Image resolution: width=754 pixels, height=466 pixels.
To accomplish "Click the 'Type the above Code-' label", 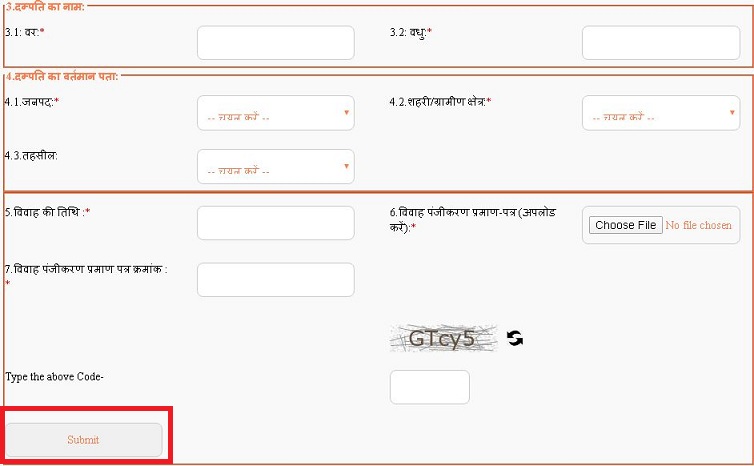I will (x=54, y=377).
